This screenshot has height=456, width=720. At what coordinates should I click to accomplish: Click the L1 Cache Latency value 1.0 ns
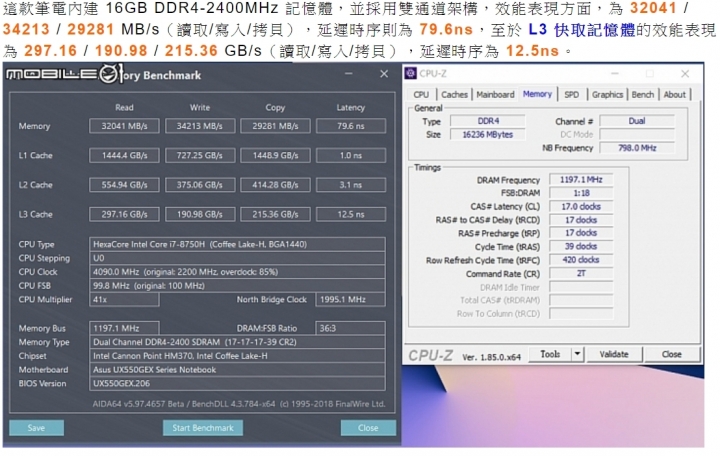pos(351,155)
